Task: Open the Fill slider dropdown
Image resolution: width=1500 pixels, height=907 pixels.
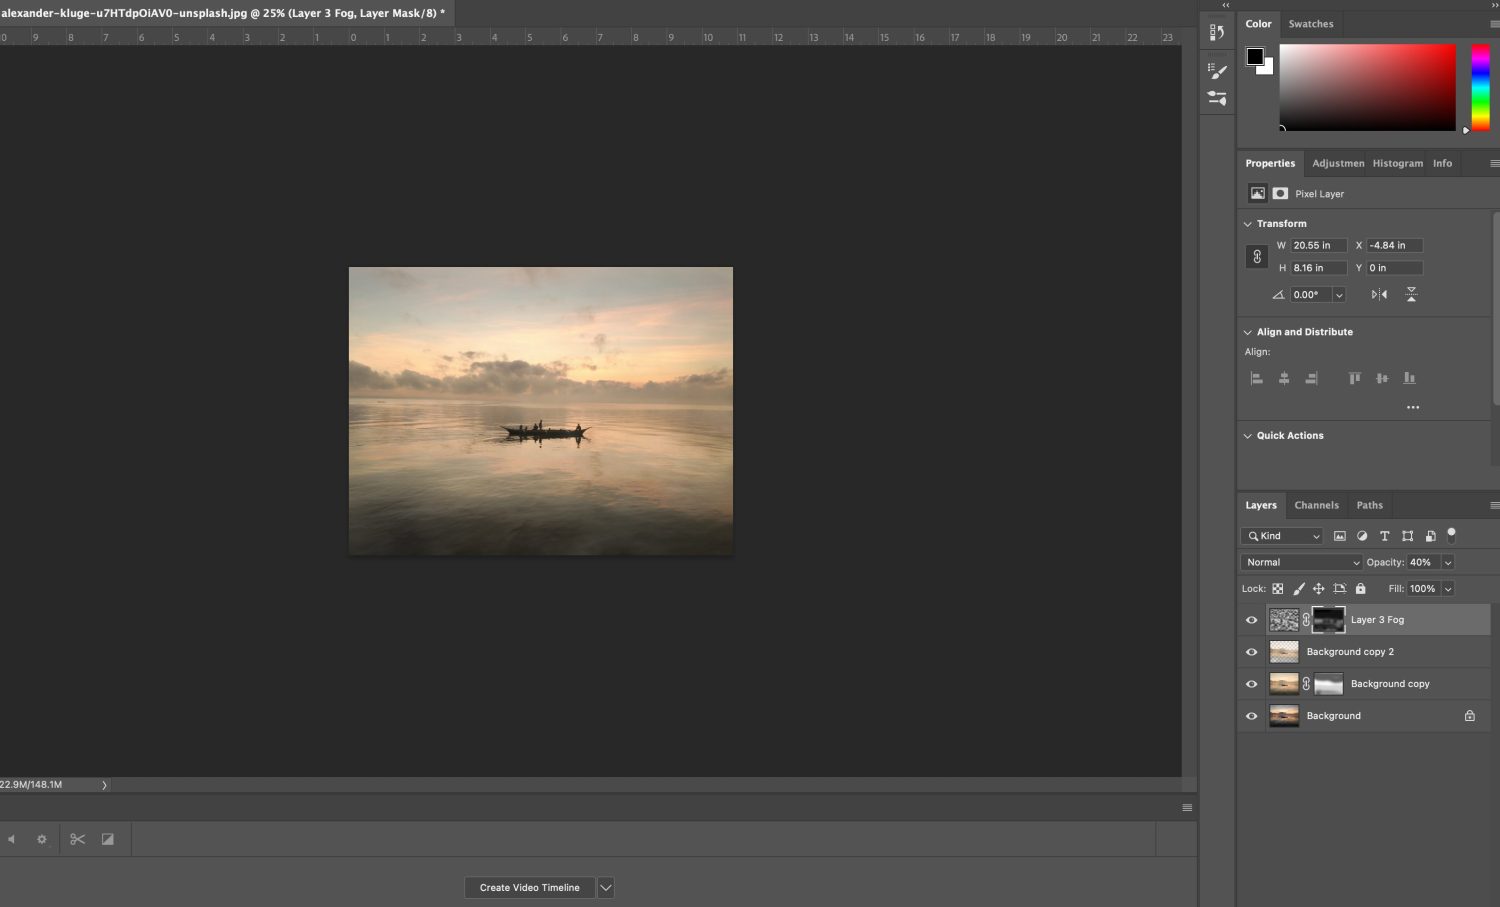Action: [x=1447, y=589]
